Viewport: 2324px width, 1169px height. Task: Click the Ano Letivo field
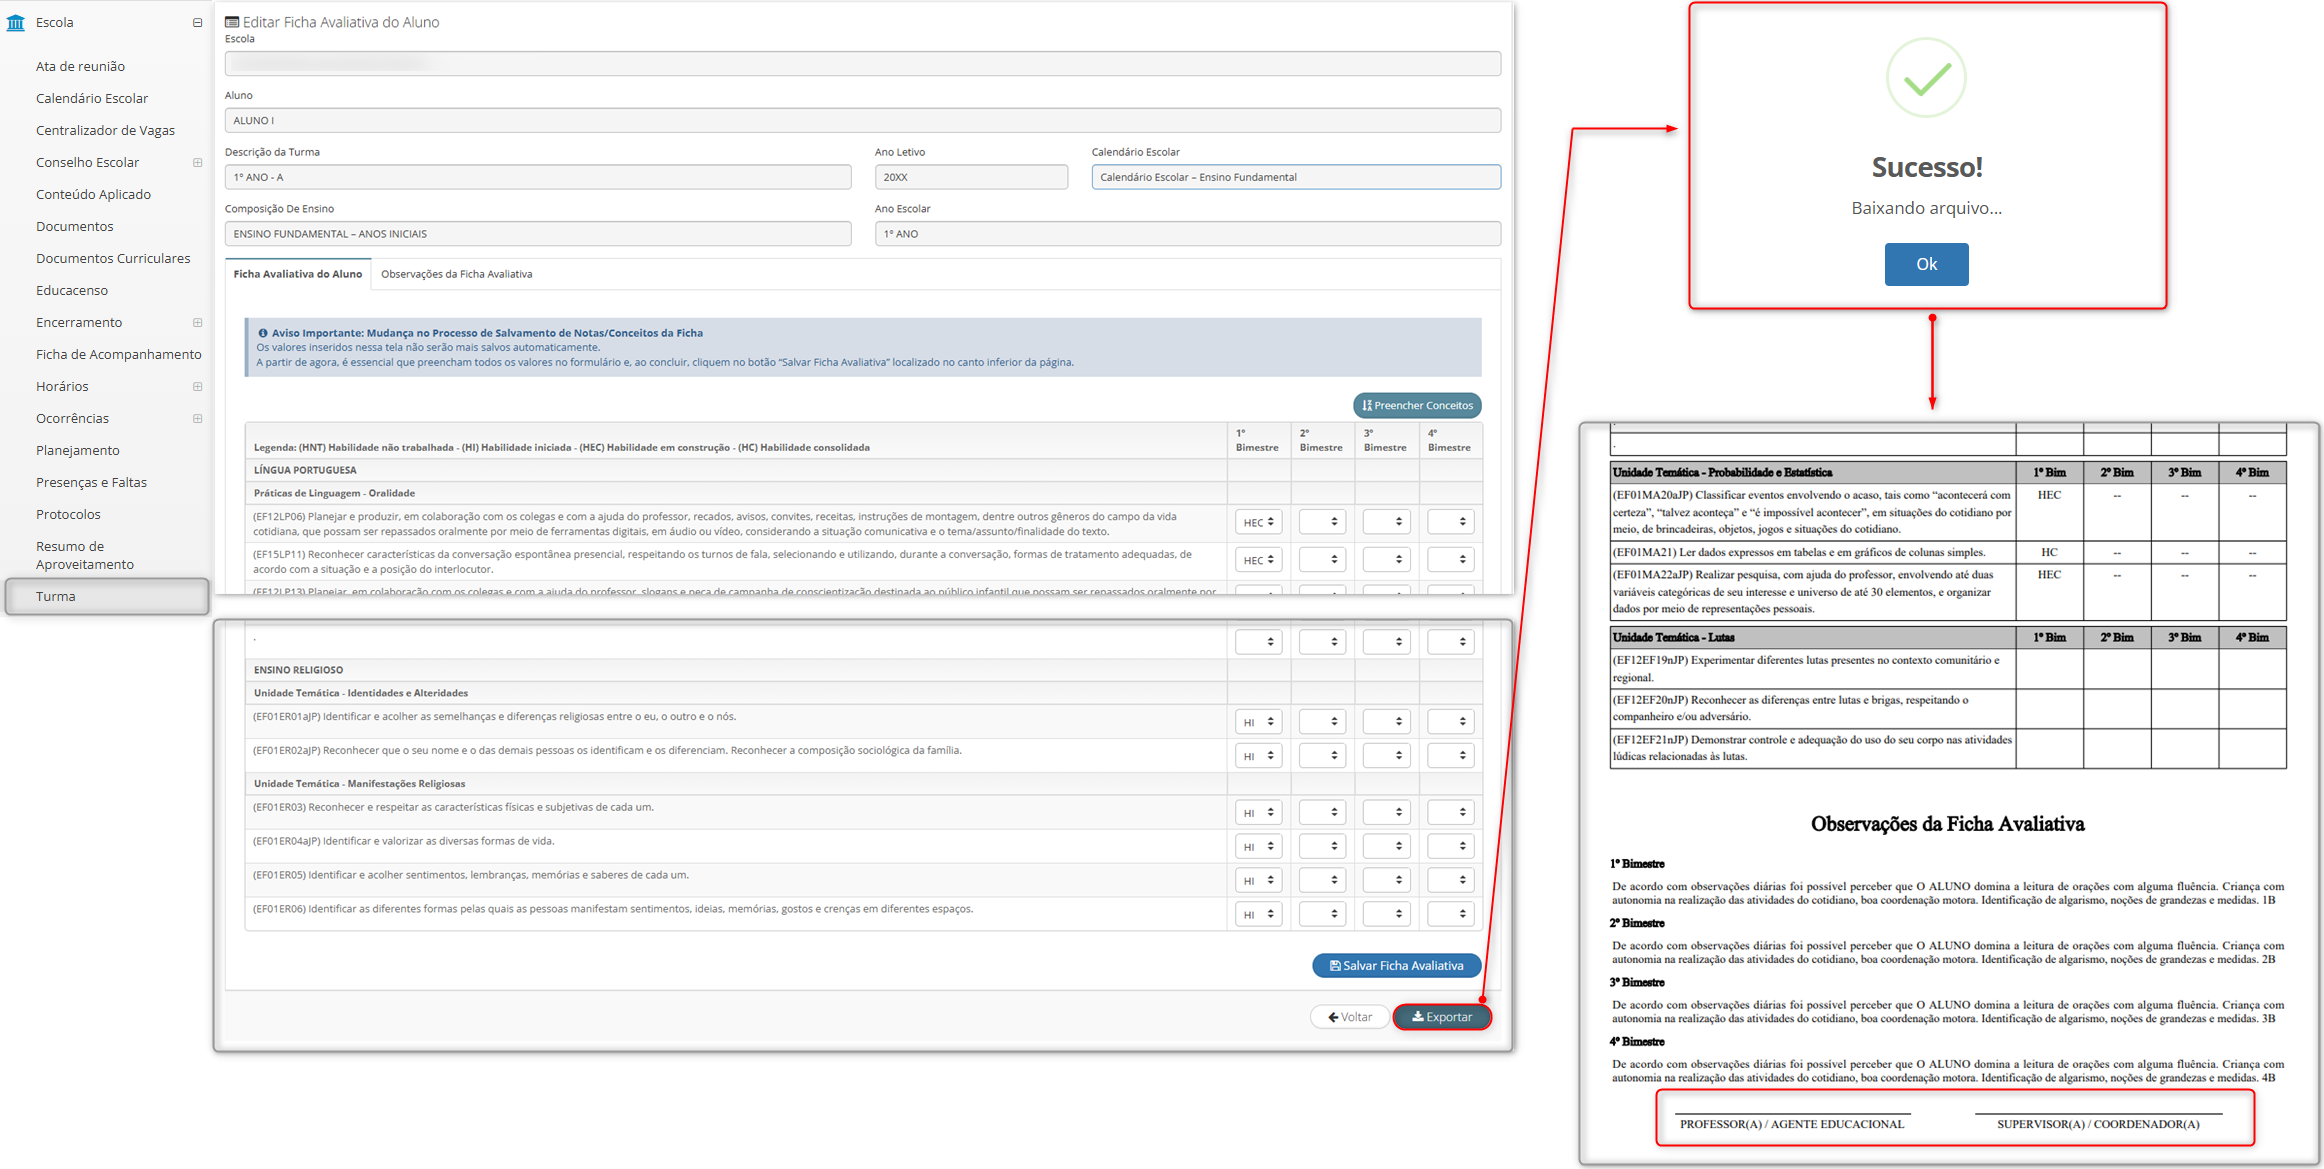coord(971,177)
